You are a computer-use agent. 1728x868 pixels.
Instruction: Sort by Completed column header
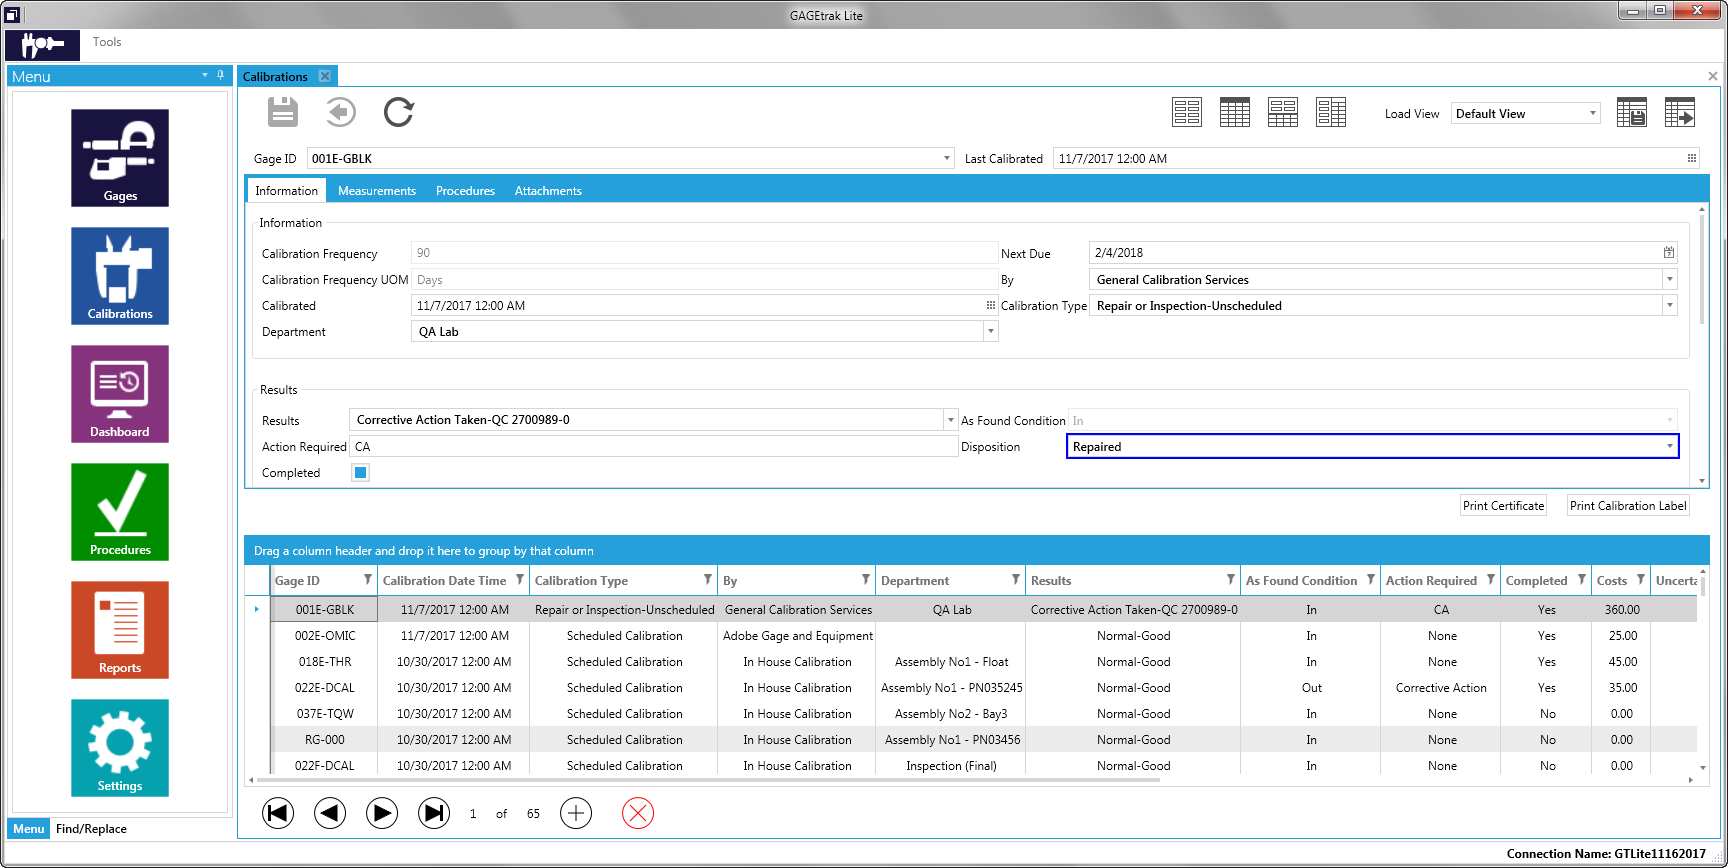click(1536, 580)
